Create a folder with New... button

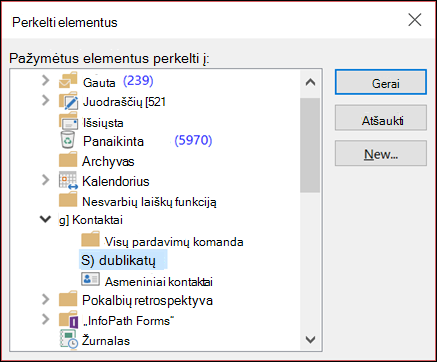tap(381, 153)
